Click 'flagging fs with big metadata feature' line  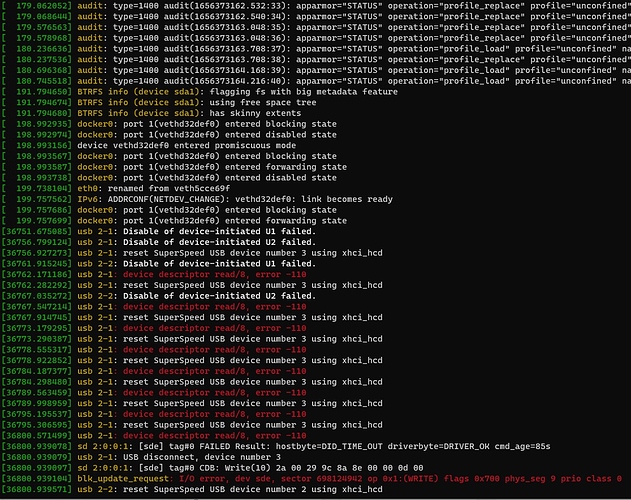[200, 92]
